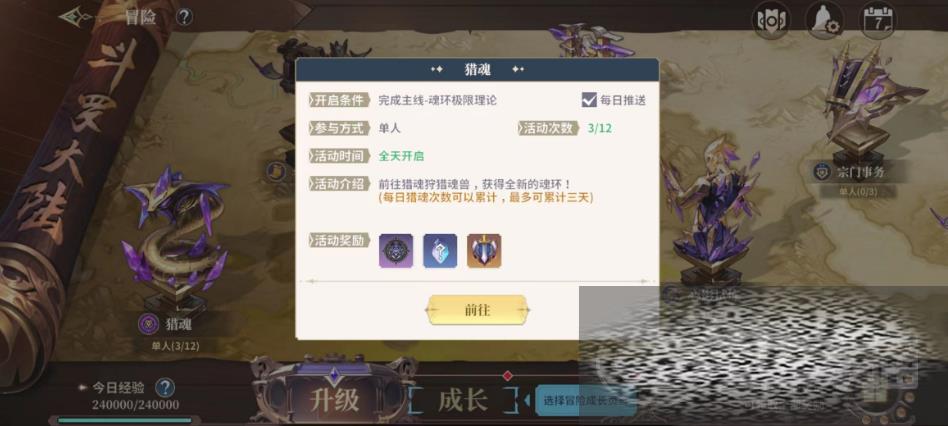Click the 前往 button
This screenshot has width=948, height=426.
coord(478,310)
